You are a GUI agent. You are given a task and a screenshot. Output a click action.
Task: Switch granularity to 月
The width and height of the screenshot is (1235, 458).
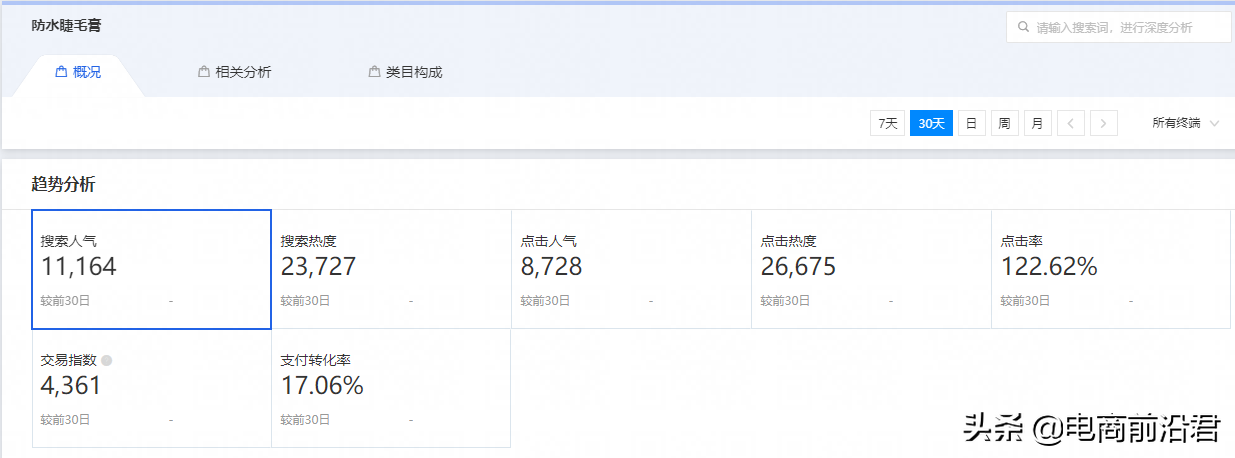click(x=1038, y=123)
